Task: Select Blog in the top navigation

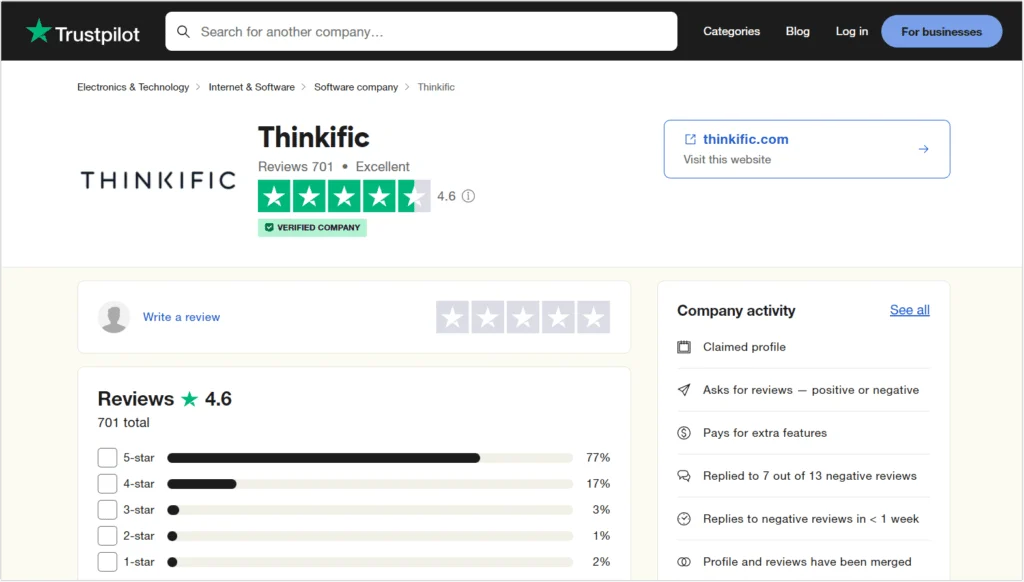Action: (797, 31)
